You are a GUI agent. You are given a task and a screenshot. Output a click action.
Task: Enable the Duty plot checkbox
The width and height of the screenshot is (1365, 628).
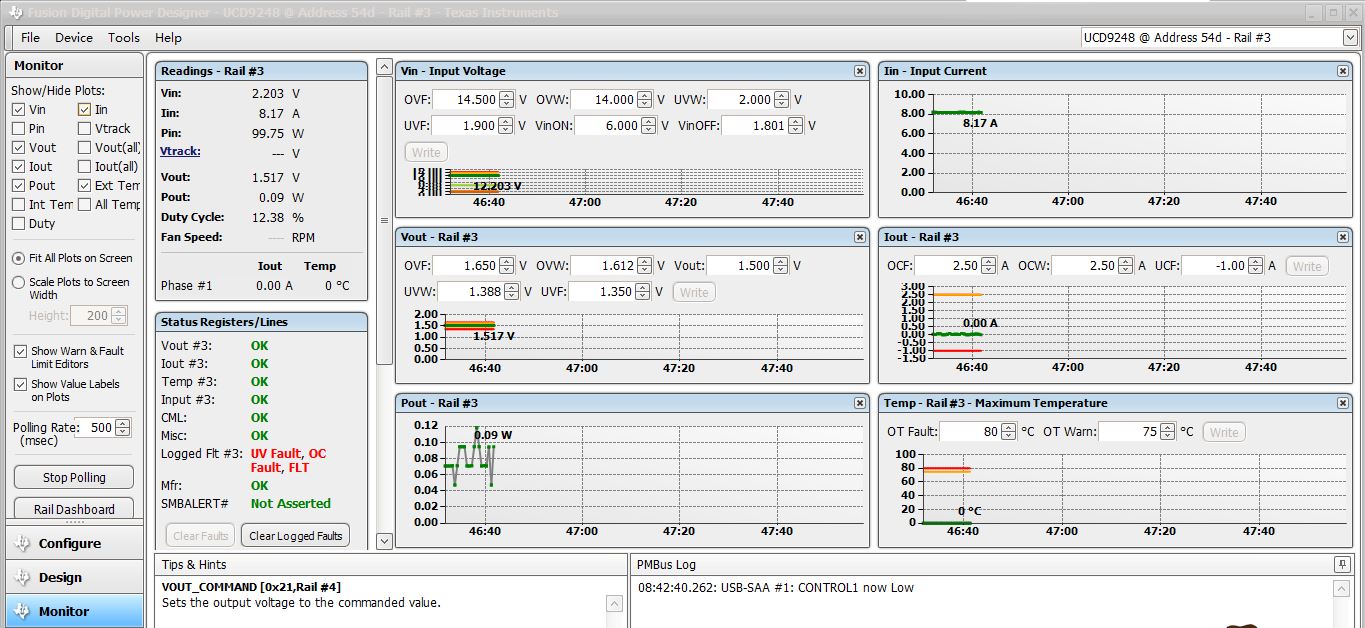click(x=19, y=224)
